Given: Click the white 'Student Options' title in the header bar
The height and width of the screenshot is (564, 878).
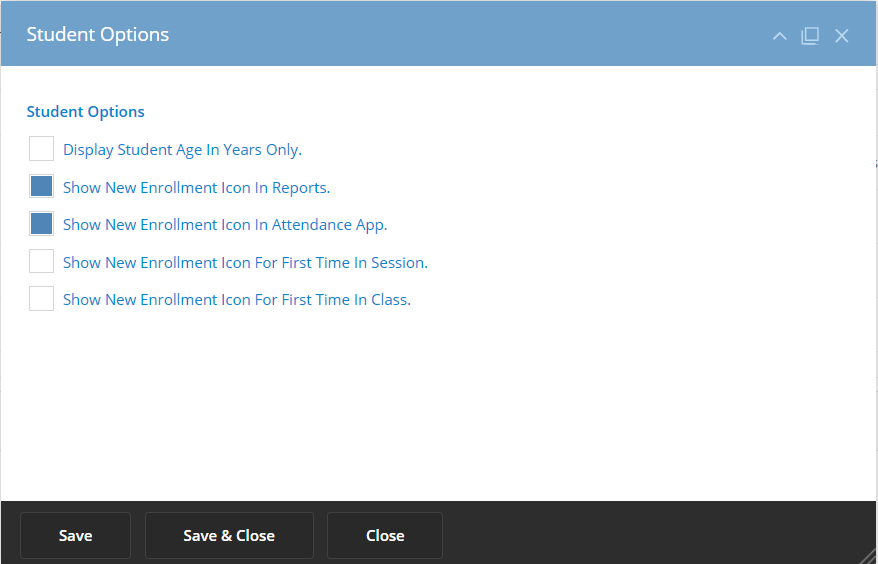Looking at the screenshot, I should [x=98, y=34].
